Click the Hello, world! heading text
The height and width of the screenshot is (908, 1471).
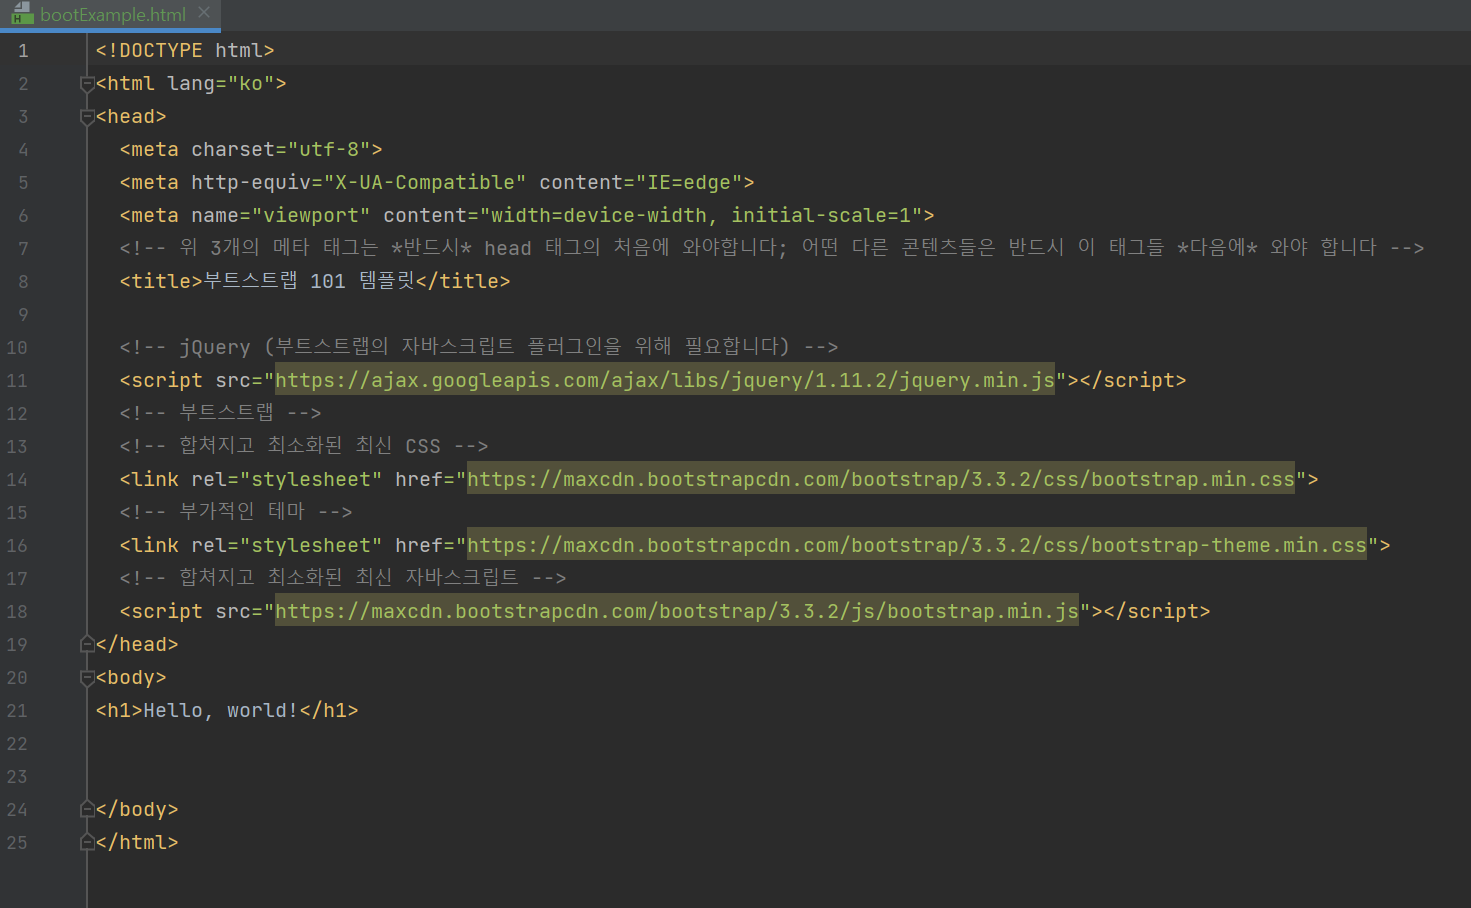(x=221, y=710)
